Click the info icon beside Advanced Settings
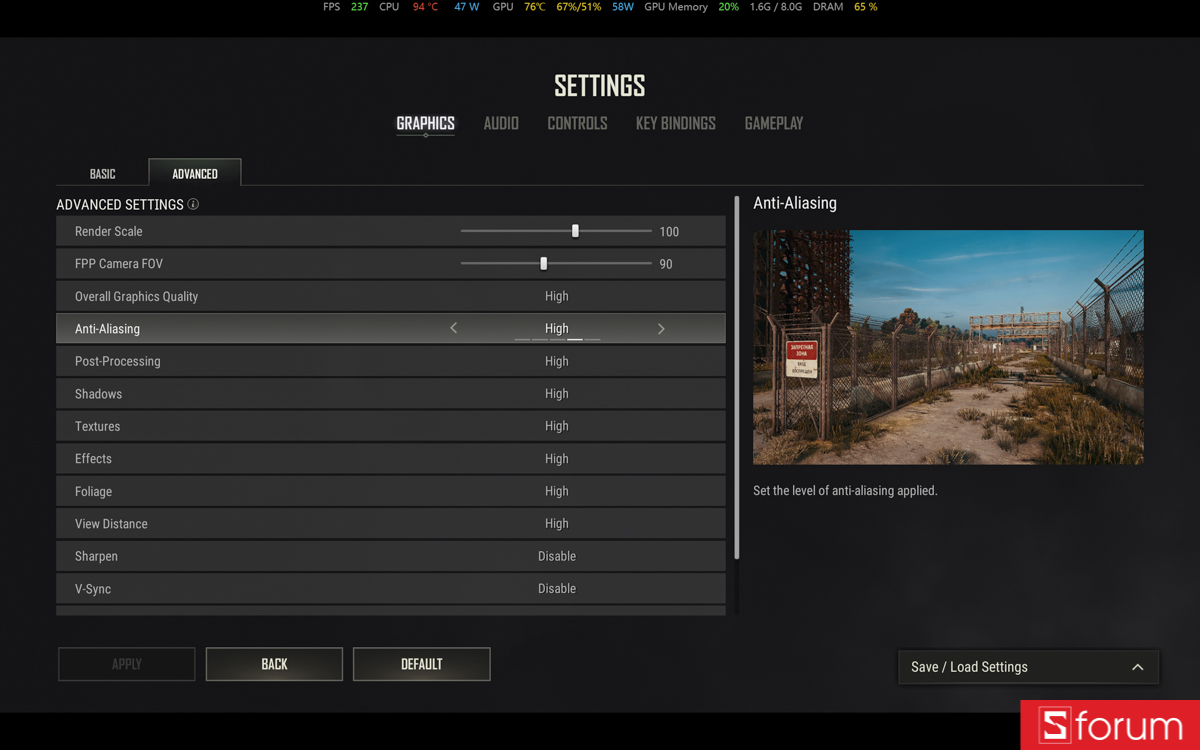 click(193, 204)
